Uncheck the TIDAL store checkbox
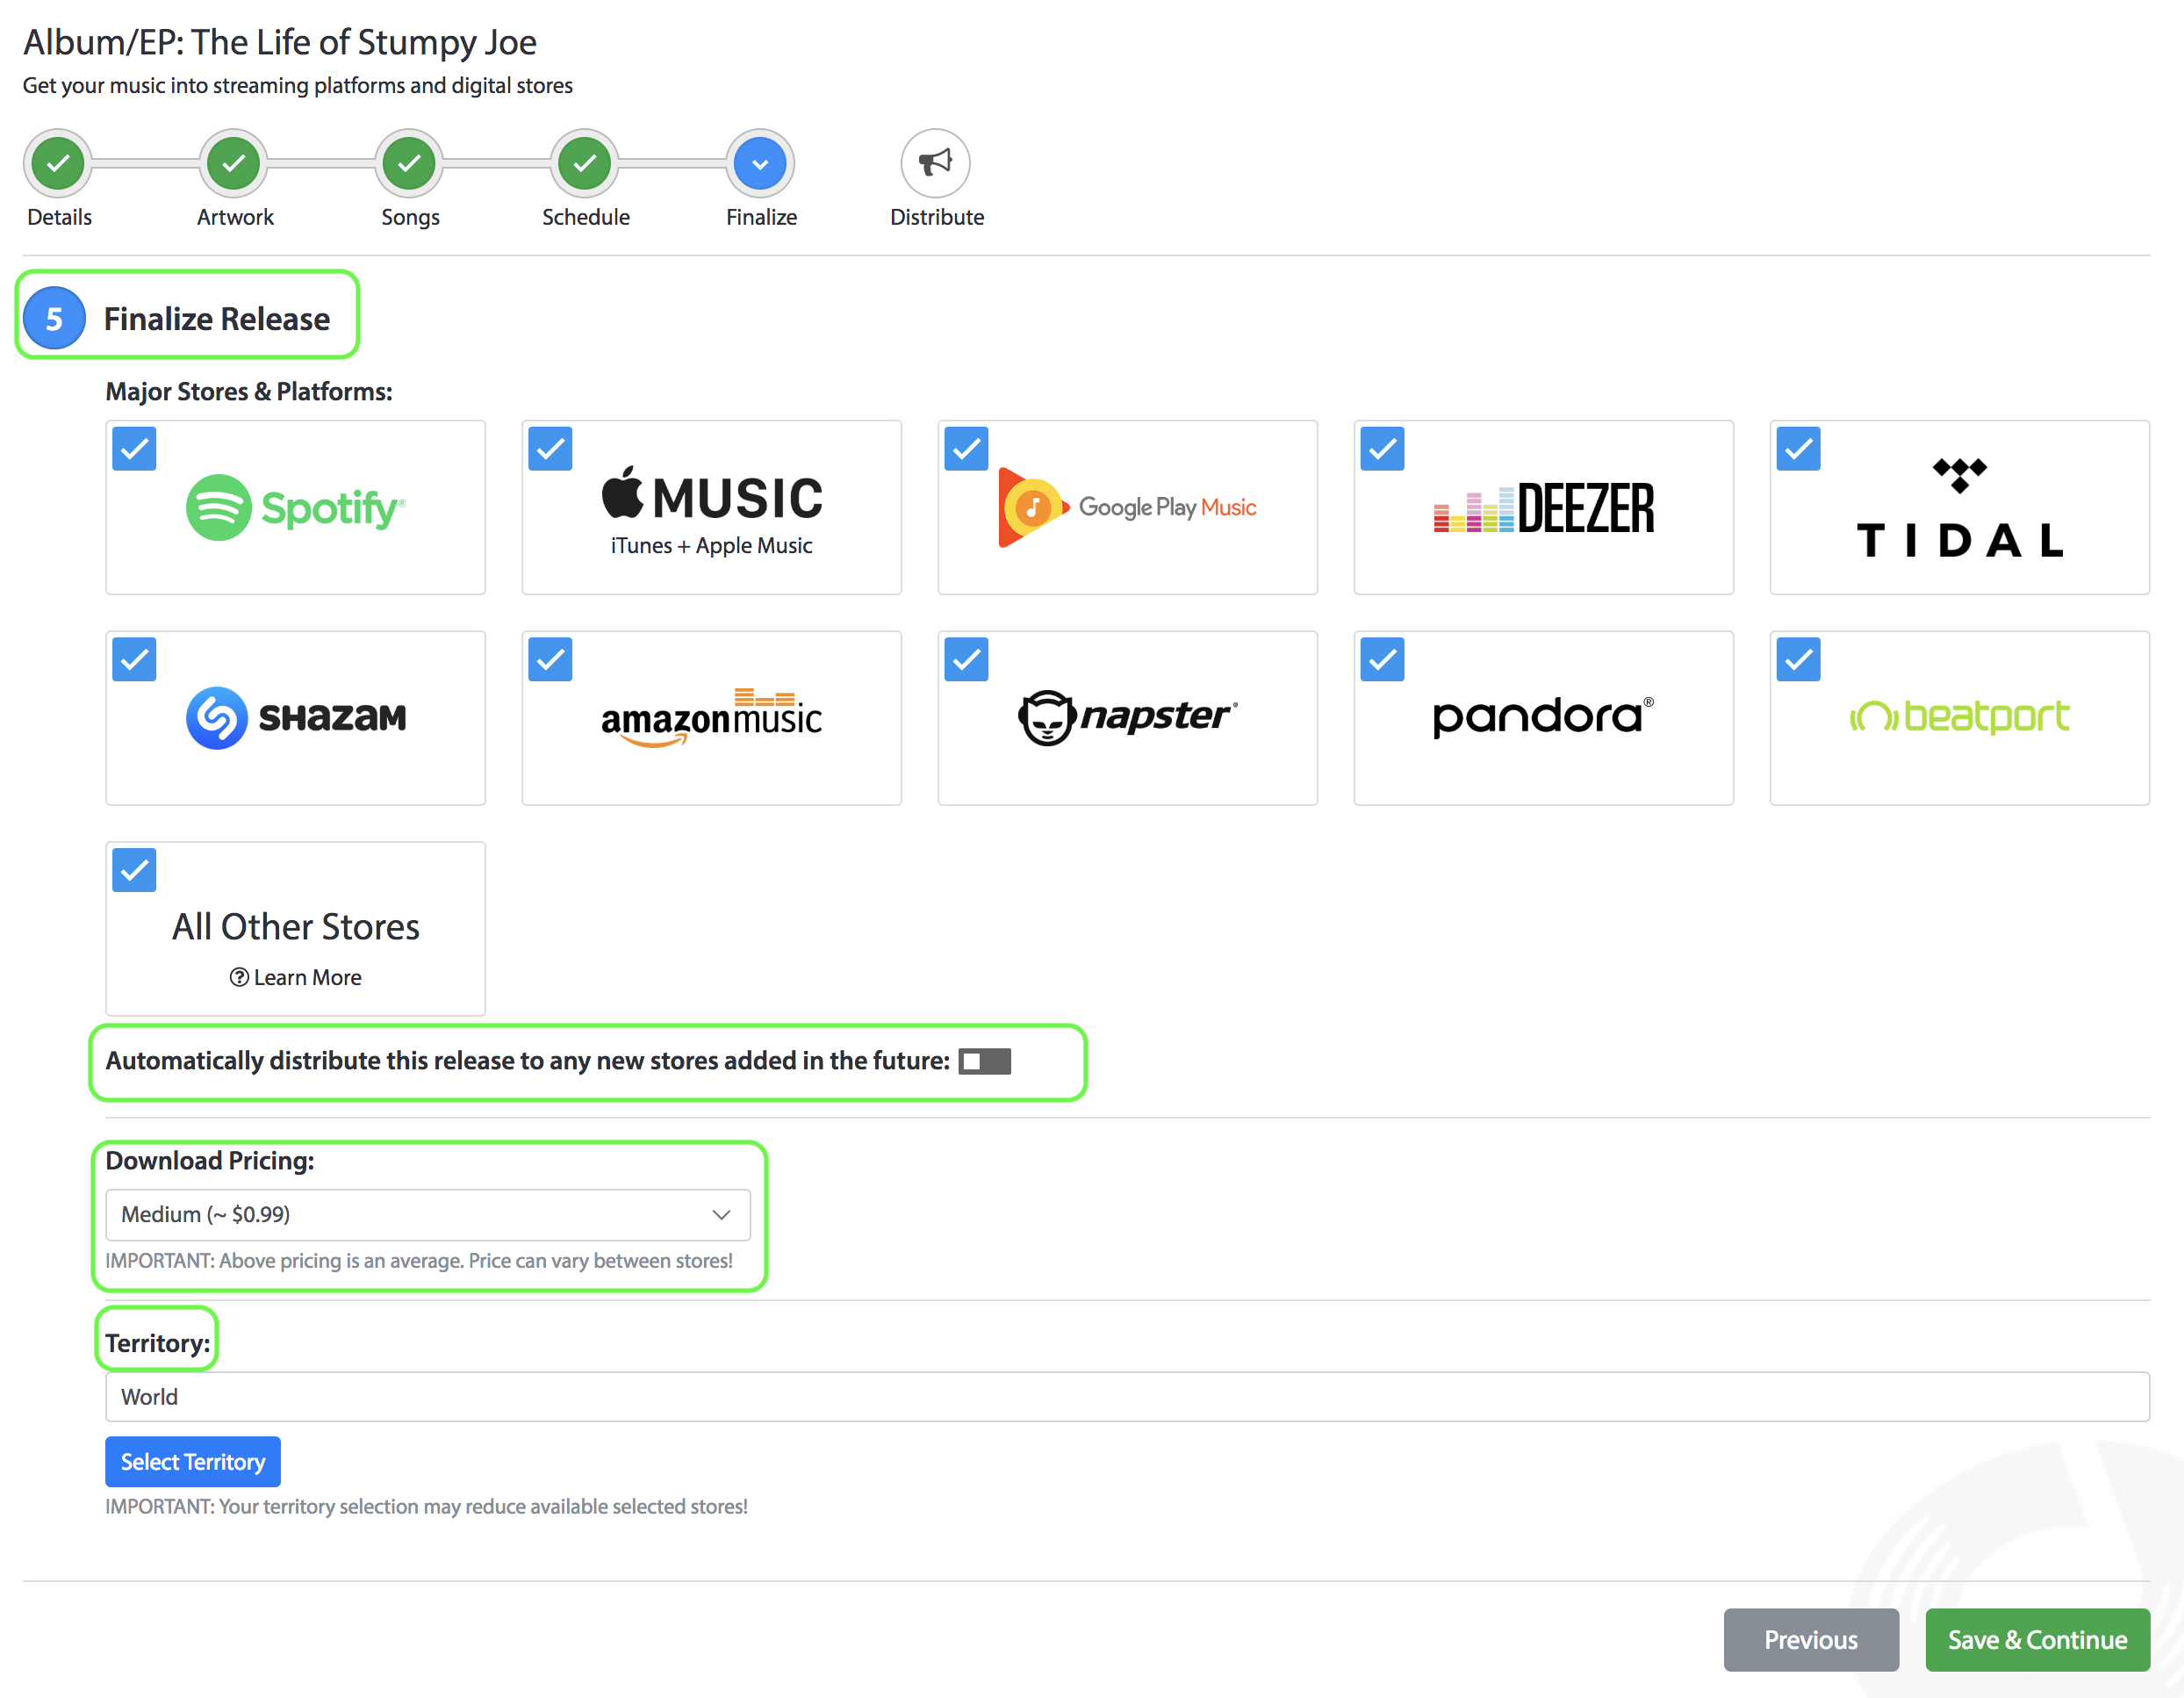2184x1698 pixels. (1798, 449)
